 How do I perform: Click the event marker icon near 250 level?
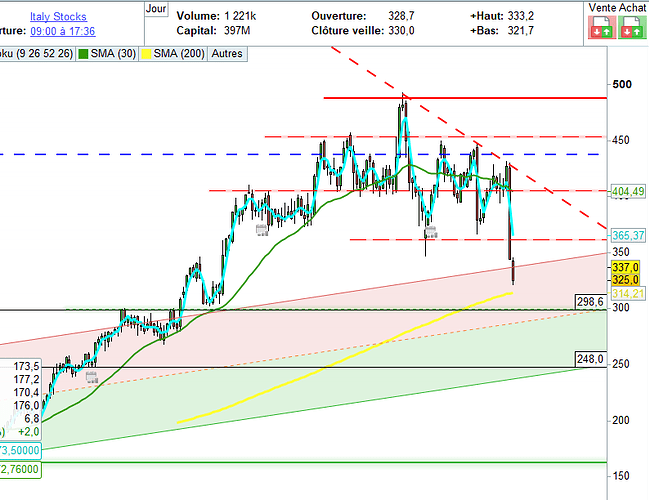pyautogui.click(x=91, y=377)
